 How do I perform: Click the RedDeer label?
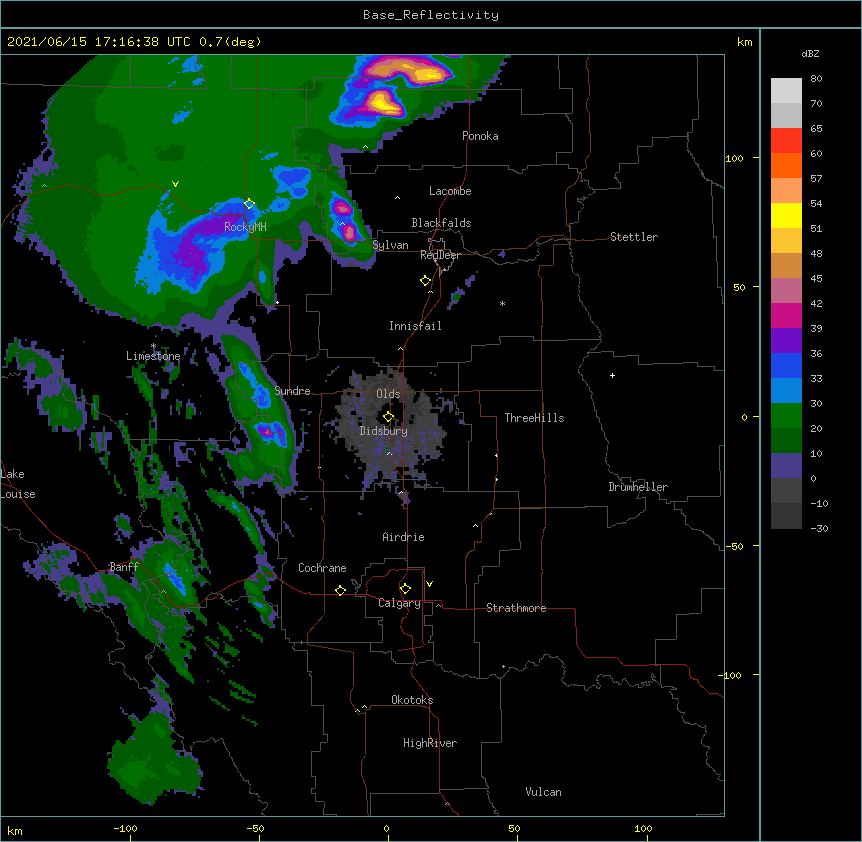(x=440, y=255)
